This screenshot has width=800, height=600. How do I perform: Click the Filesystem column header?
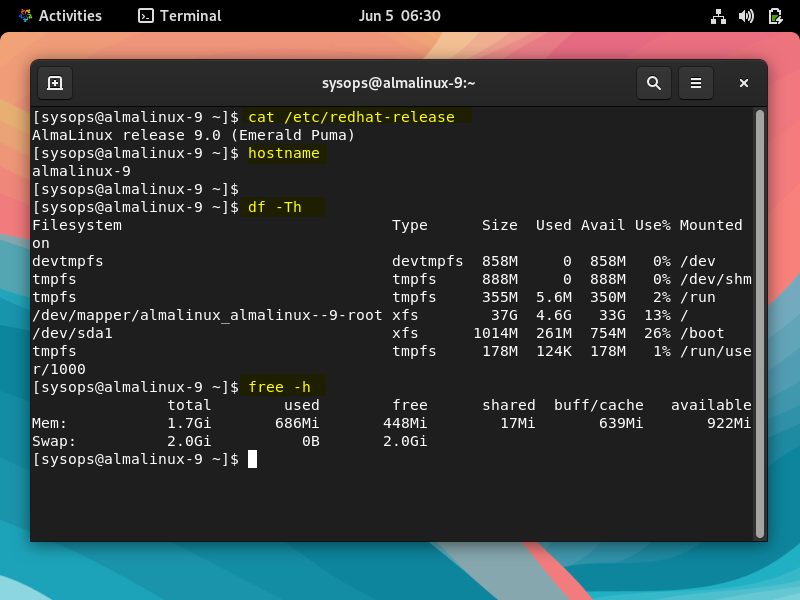coord(77,225)
